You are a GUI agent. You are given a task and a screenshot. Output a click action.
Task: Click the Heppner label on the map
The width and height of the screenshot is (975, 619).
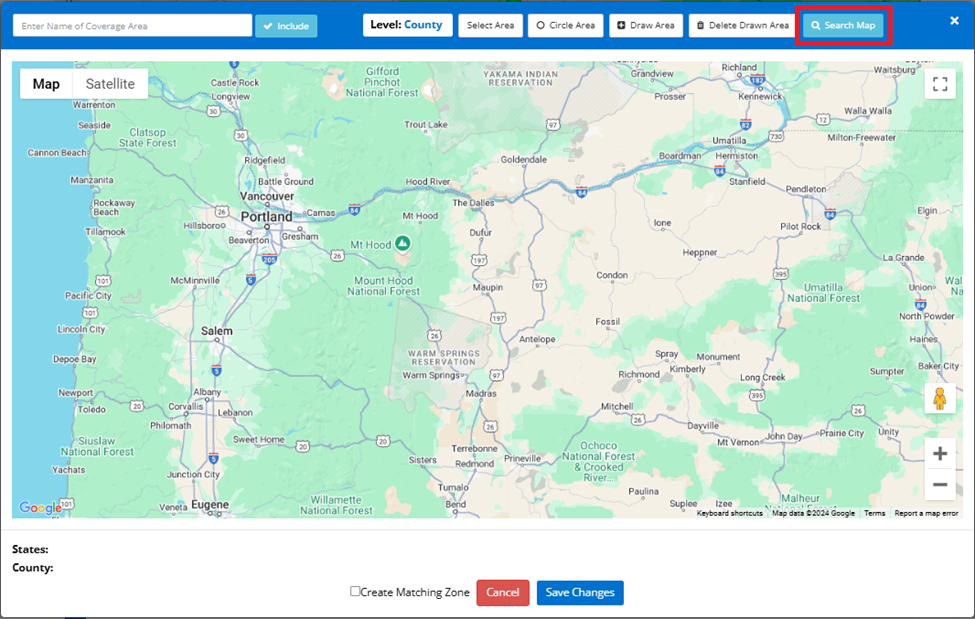tap(700, 253)
